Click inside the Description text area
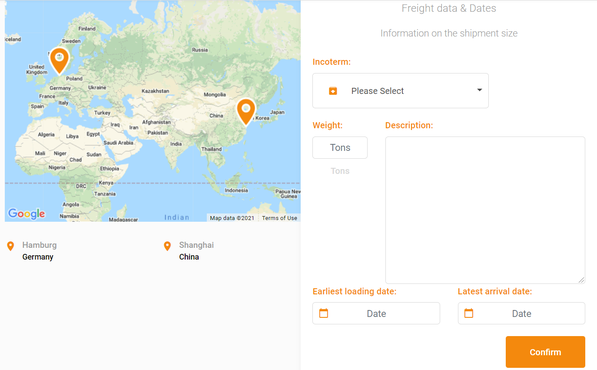Screen dimensions: 597x370 click(x=485, y=210)
